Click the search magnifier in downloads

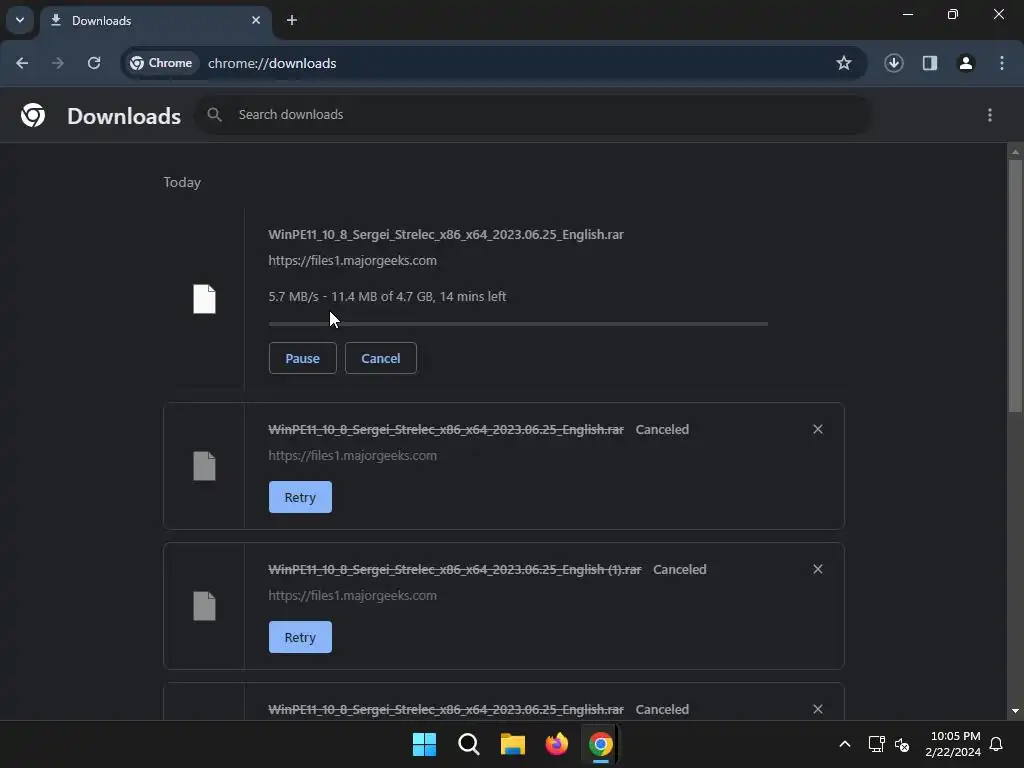coord(214,115)
